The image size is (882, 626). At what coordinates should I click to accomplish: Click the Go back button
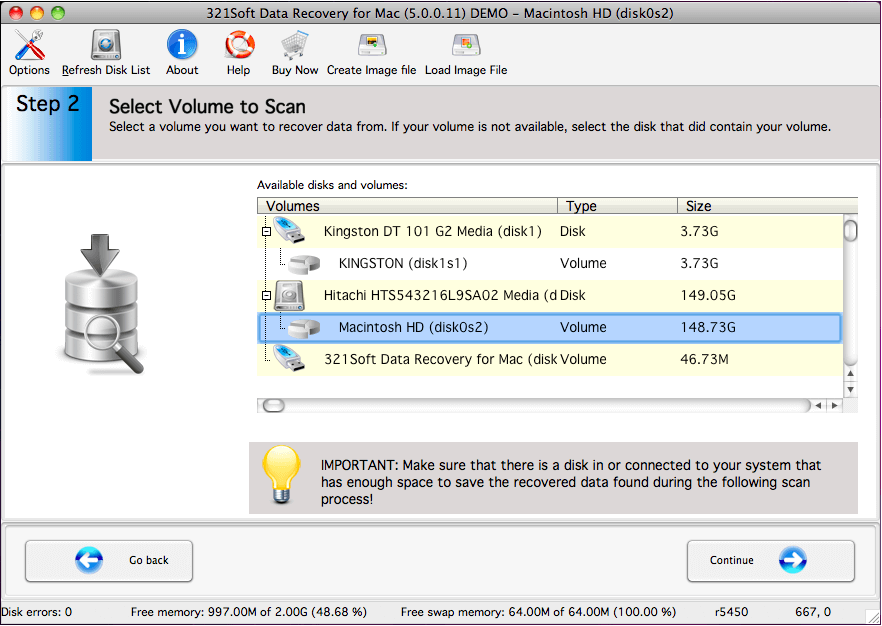[109, 561]
